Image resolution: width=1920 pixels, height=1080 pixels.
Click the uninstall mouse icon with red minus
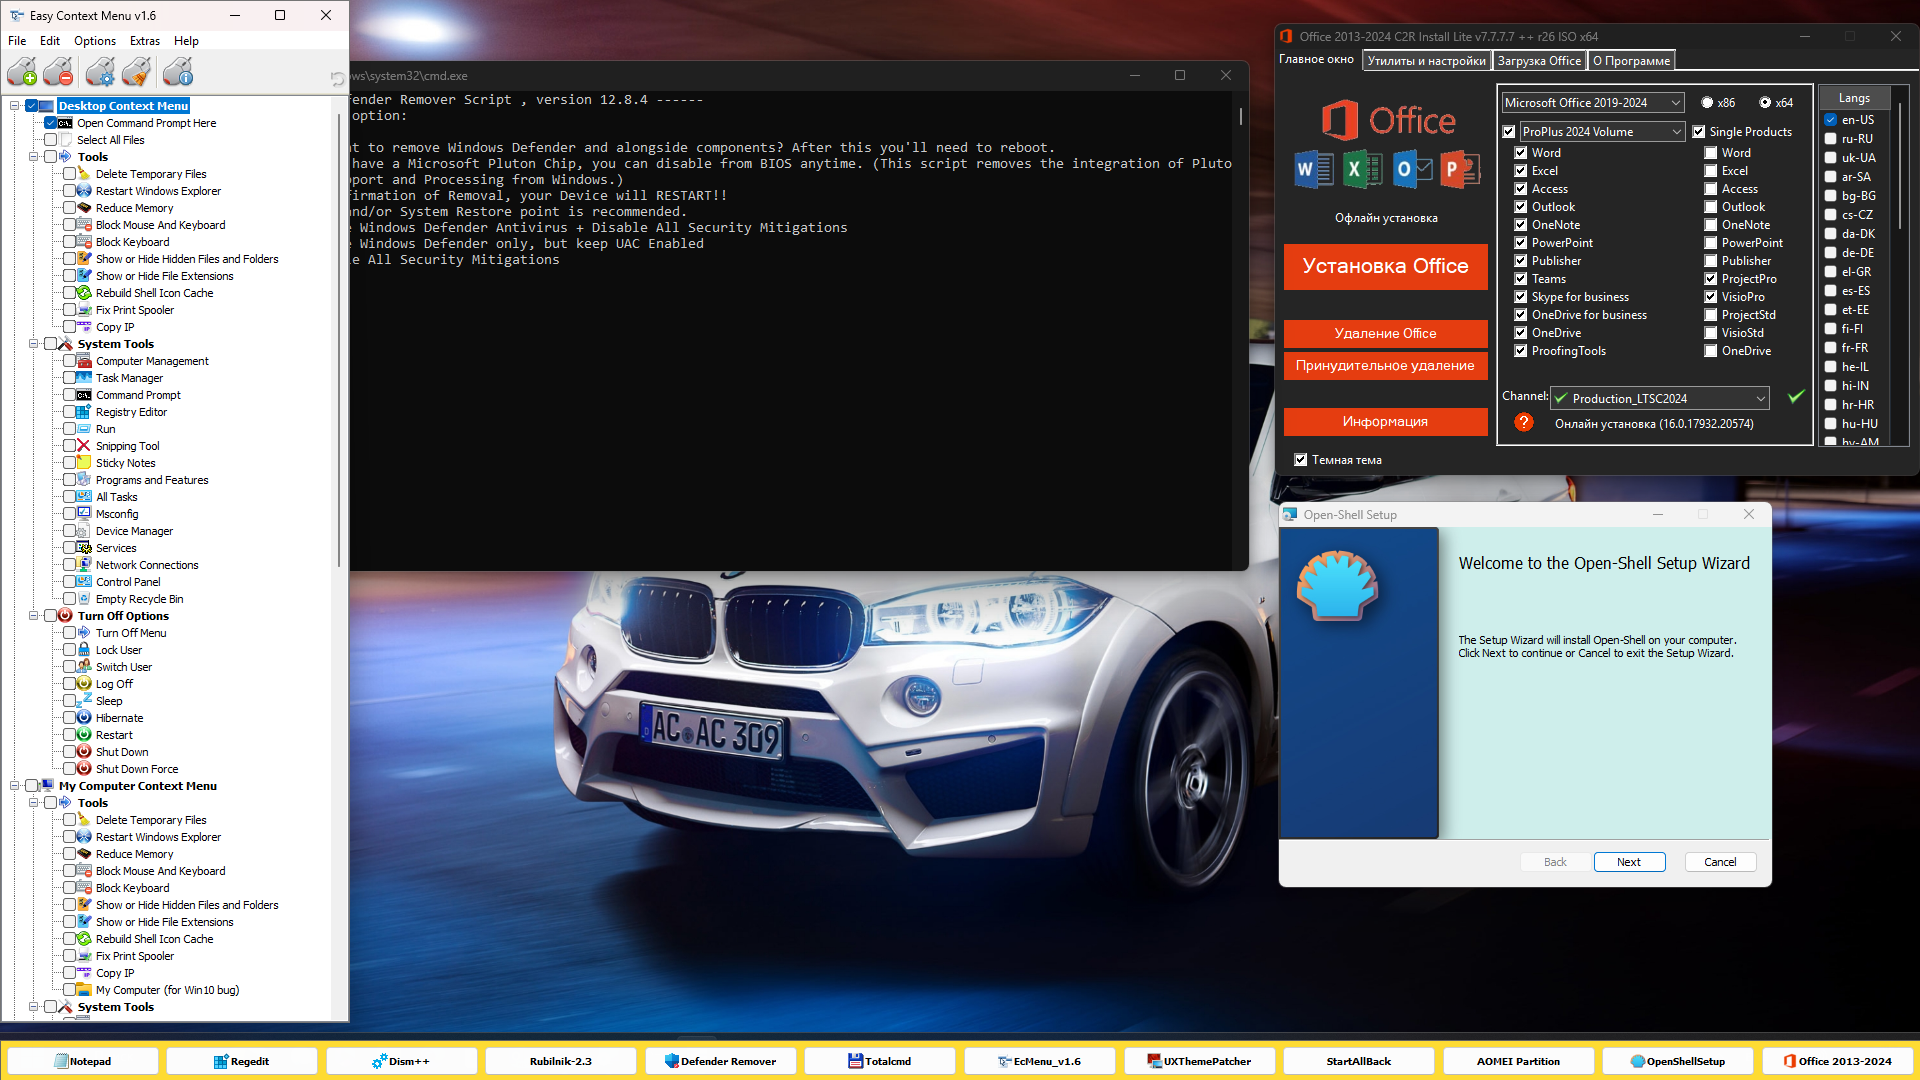(58, 72)
